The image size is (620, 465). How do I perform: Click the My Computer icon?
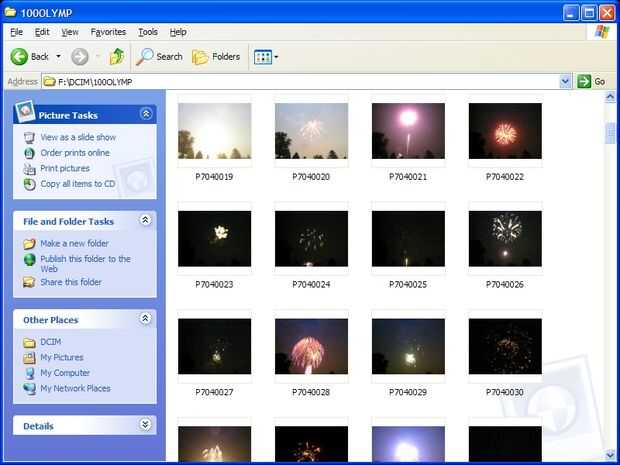29,373
